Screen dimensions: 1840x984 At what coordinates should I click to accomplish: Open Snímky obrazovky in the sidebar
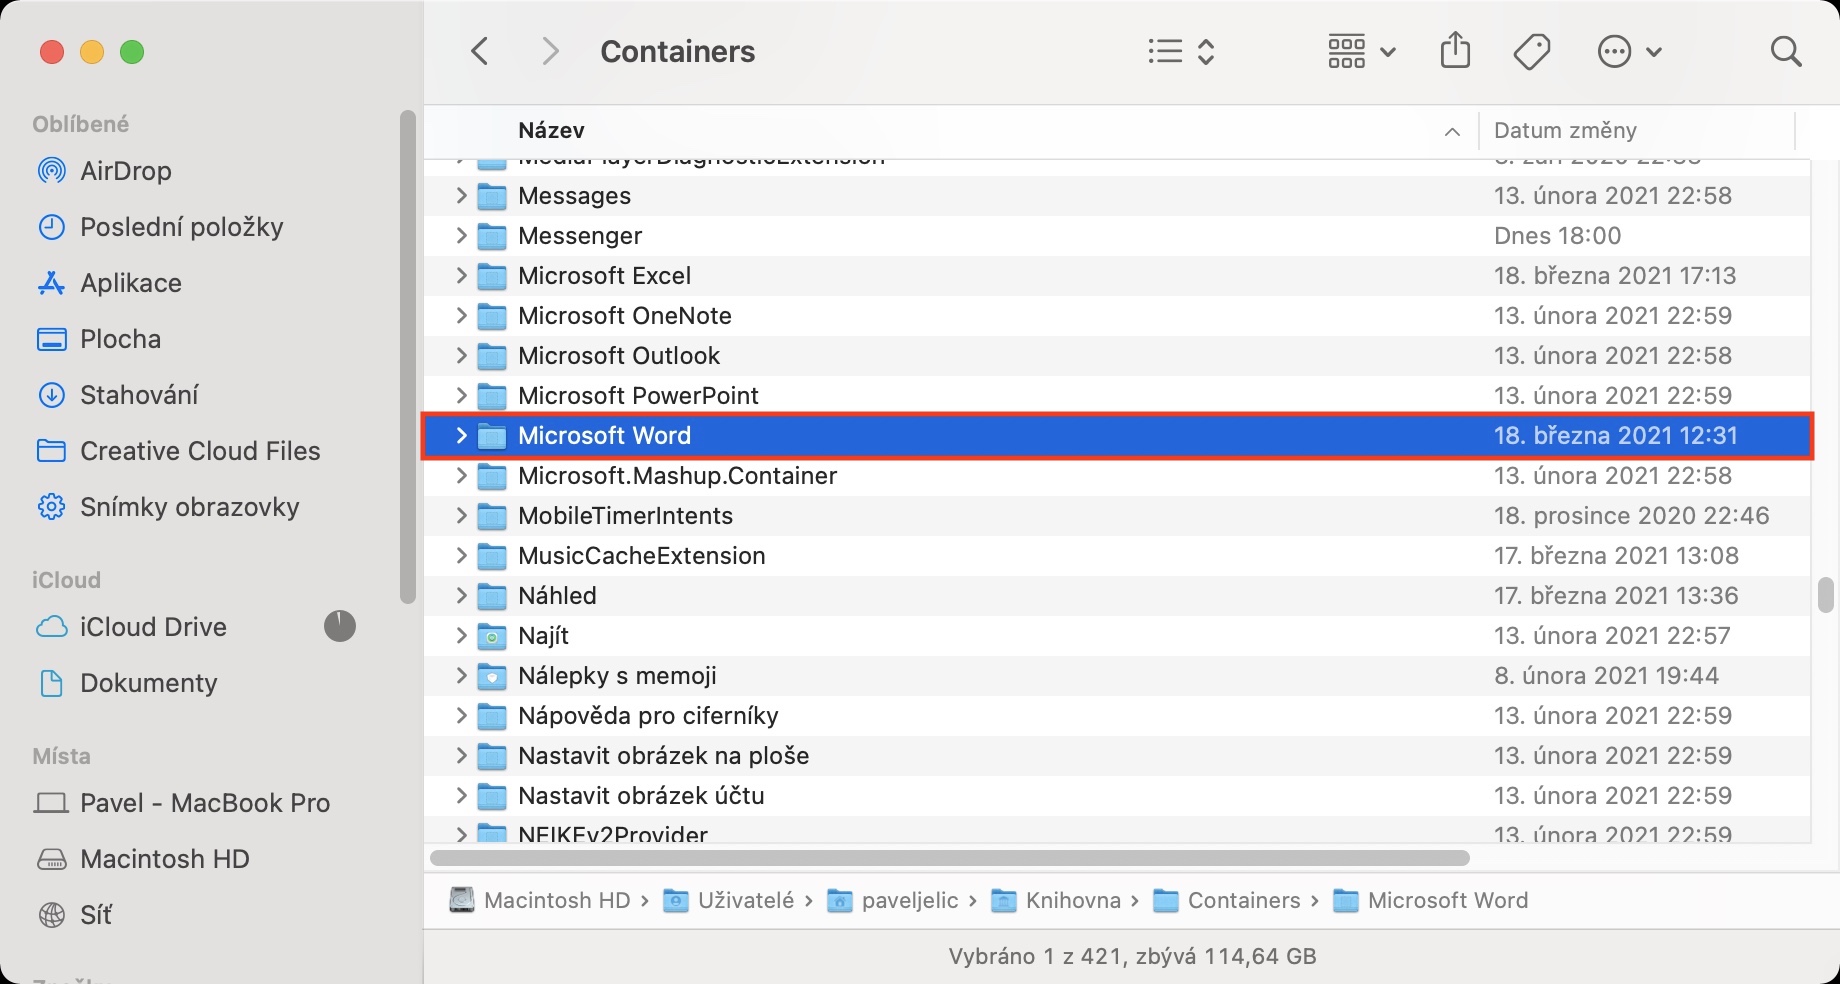pos(189,507)
